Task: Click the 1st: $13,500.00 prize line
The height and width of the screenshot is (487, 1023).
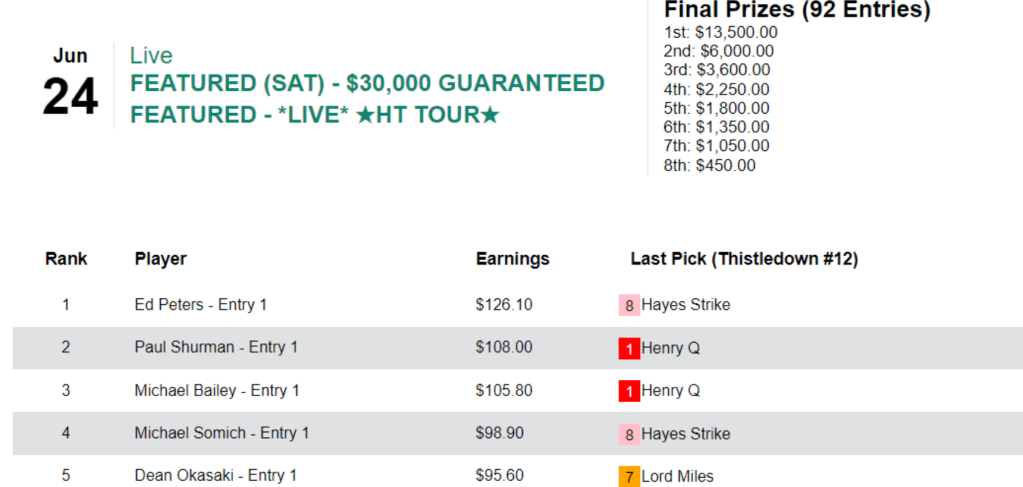Action: pyautogui.click(x=720, y=32)
